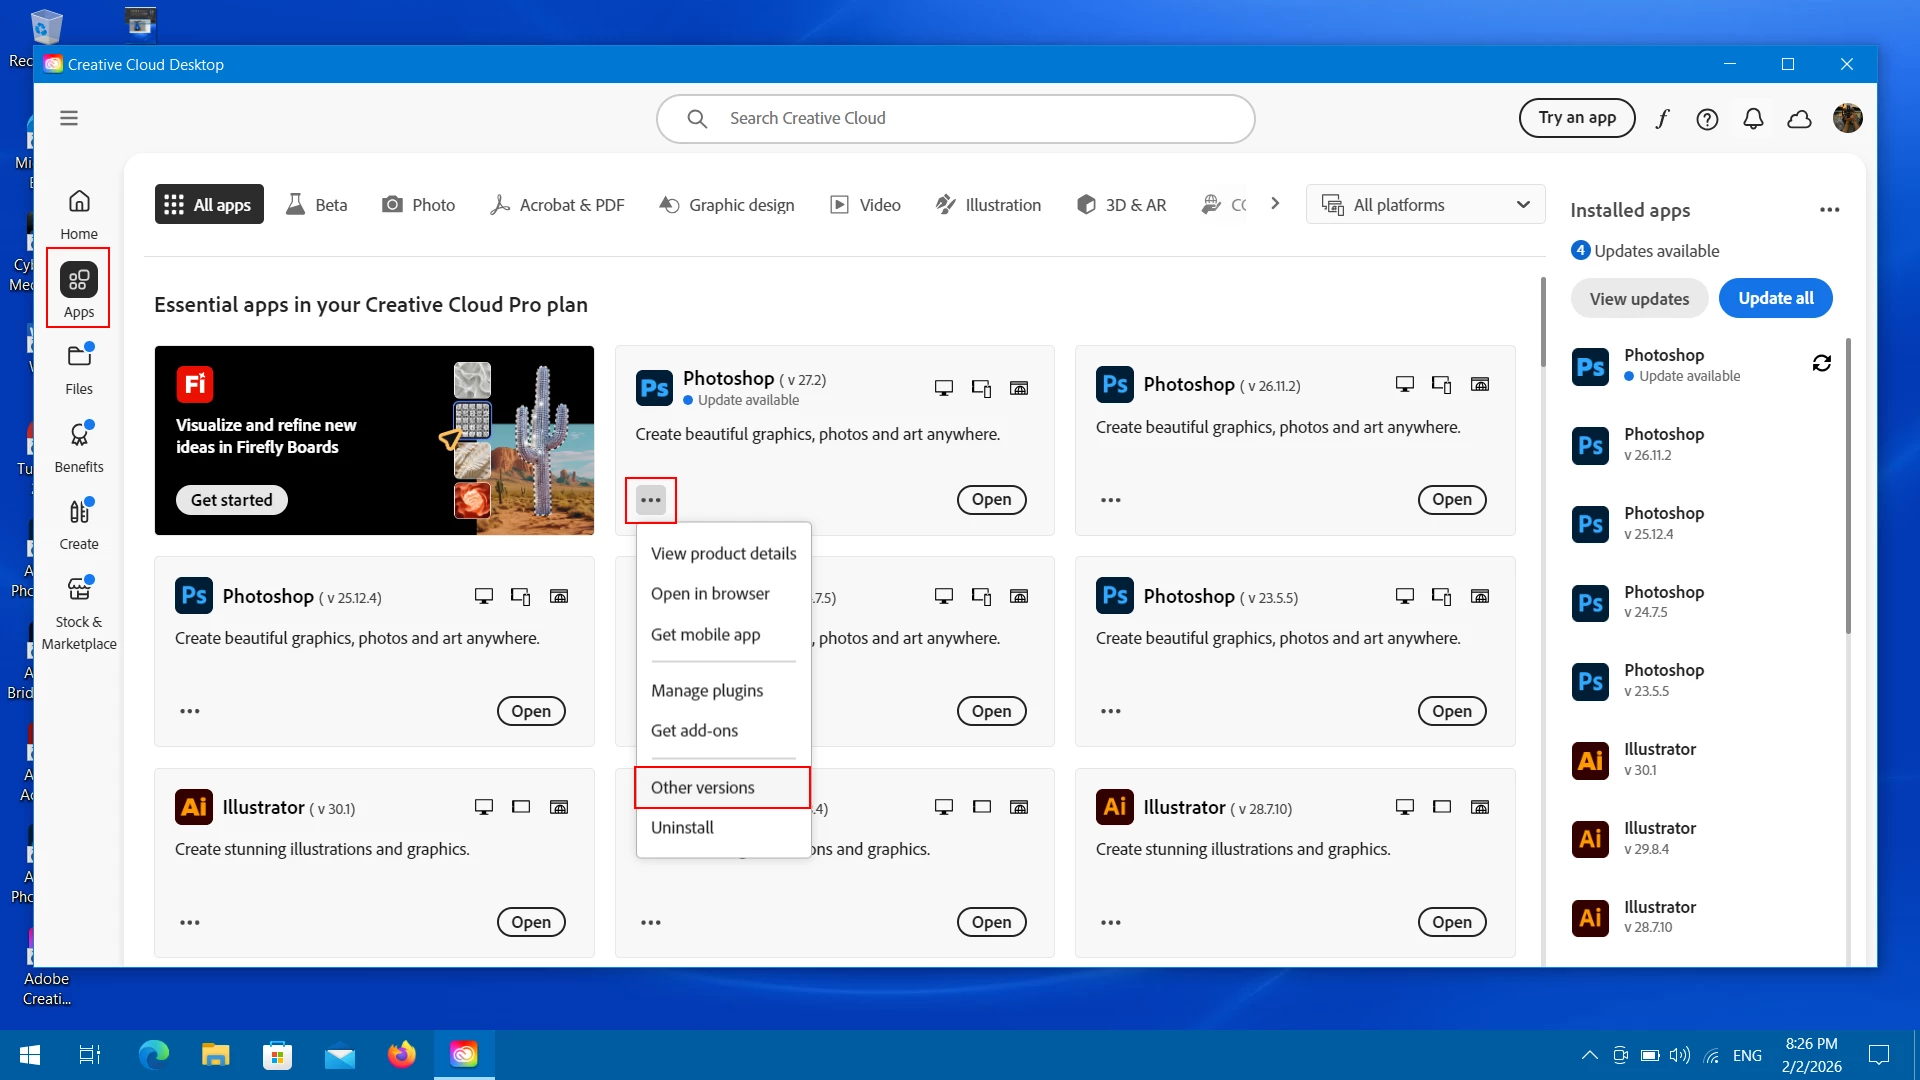Image resolution: width=1920 pixels, height=1080 pixels.
Task: Click the help question mark icon
Action: pos(1707,119)
